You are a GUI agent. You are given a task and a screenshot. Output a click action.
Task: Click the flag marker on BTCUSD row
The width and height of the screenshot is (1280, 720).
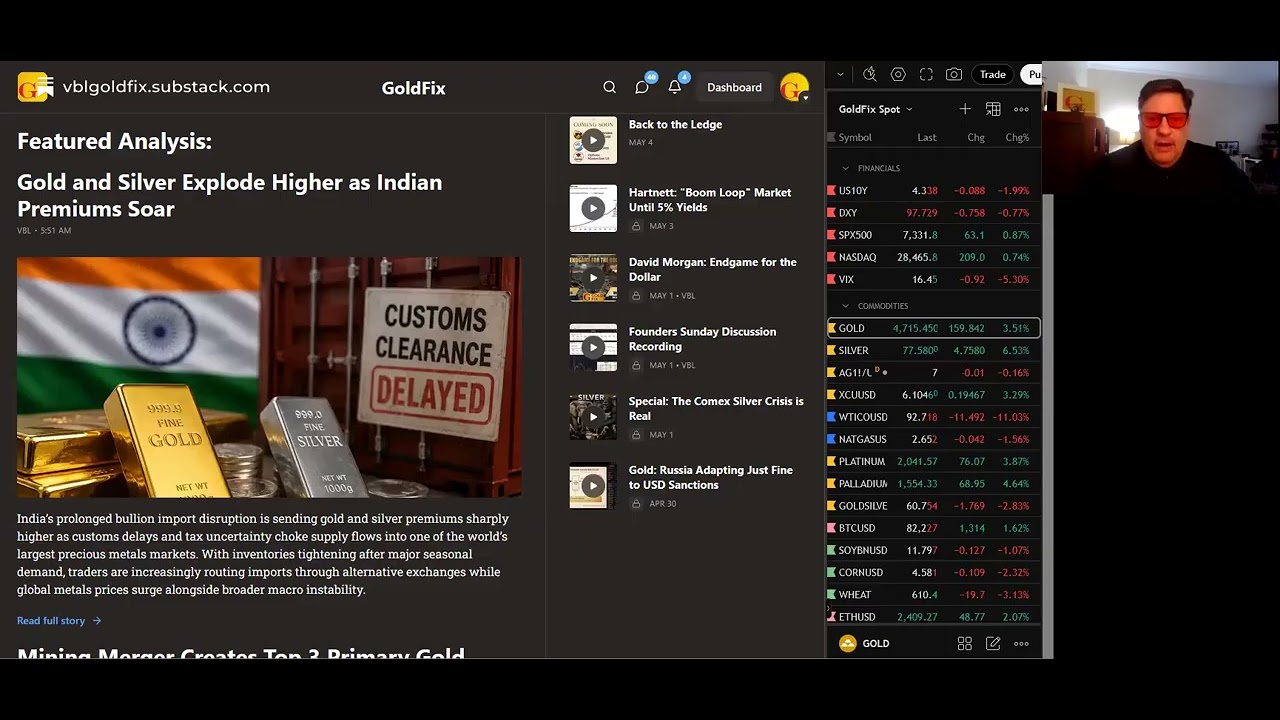point(831,528)
